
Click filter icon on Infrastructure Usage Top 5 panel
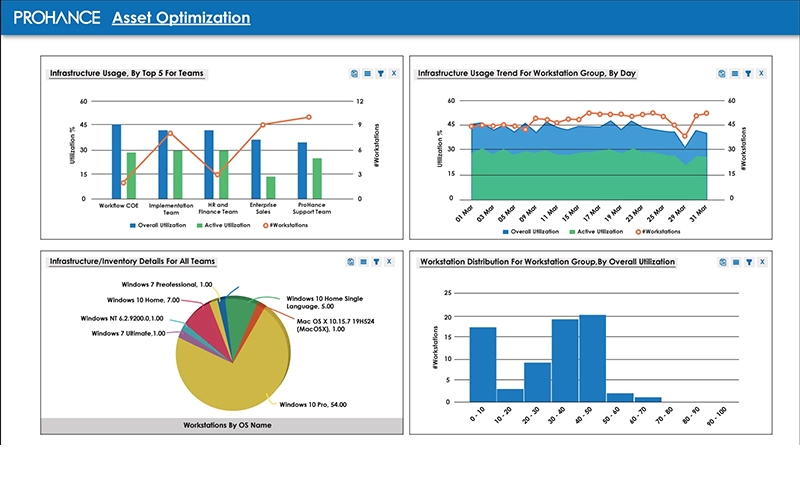coord(381,73)
